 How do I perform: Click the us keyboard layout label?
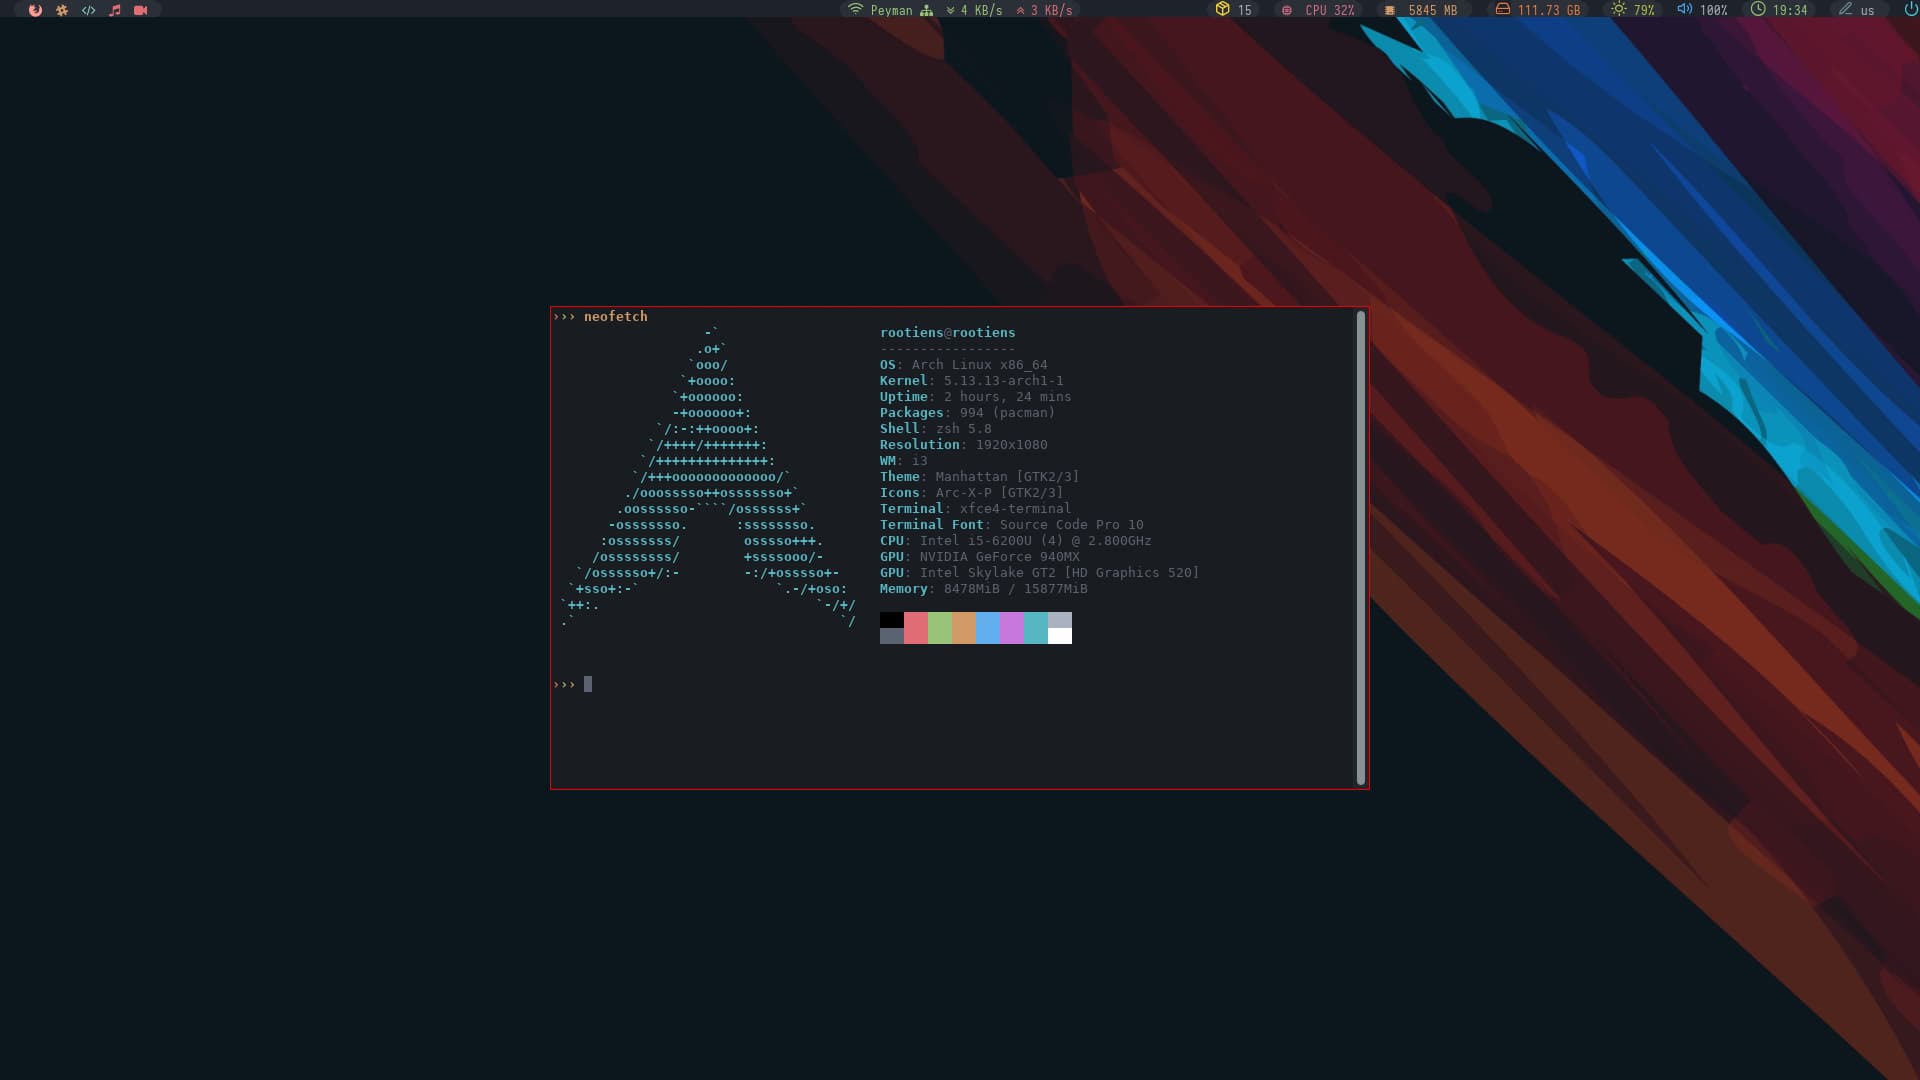[1867, 10]
